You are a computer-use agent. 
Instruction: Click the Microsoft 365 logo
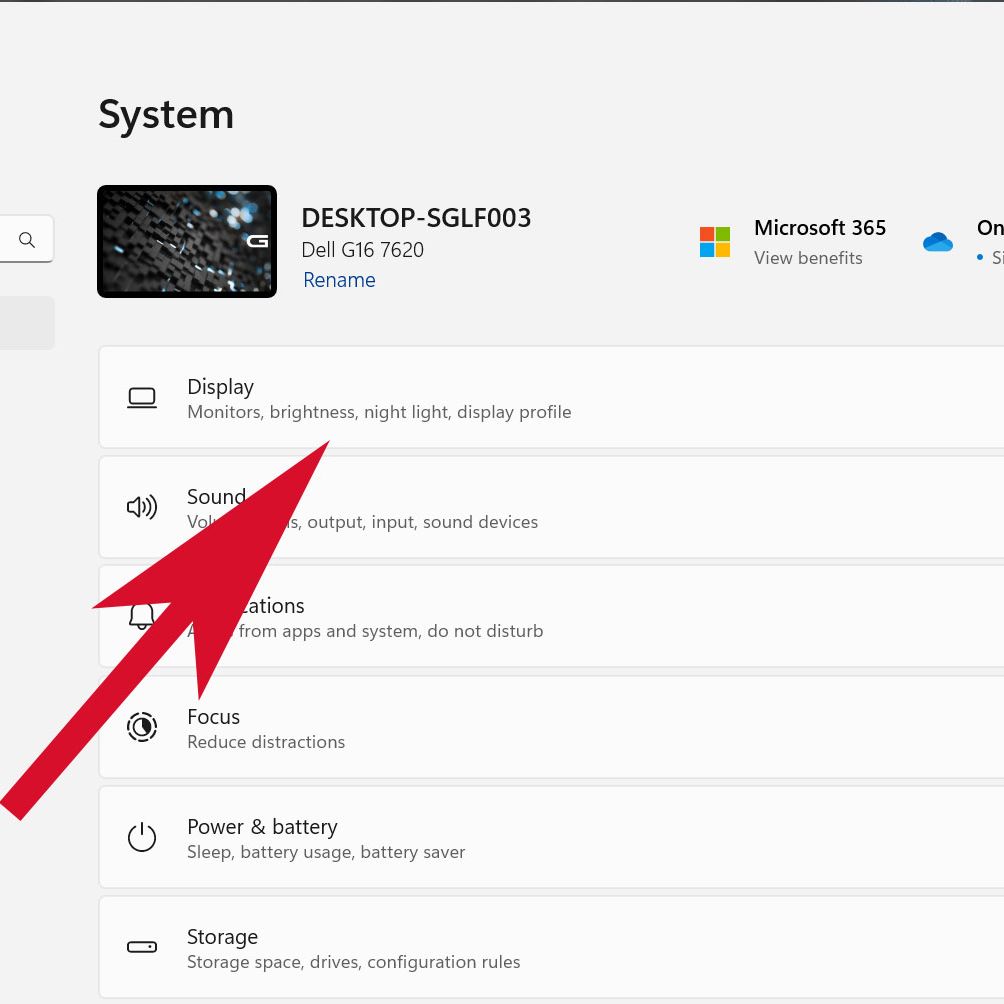pyautogui.click(x=715, y=242)
